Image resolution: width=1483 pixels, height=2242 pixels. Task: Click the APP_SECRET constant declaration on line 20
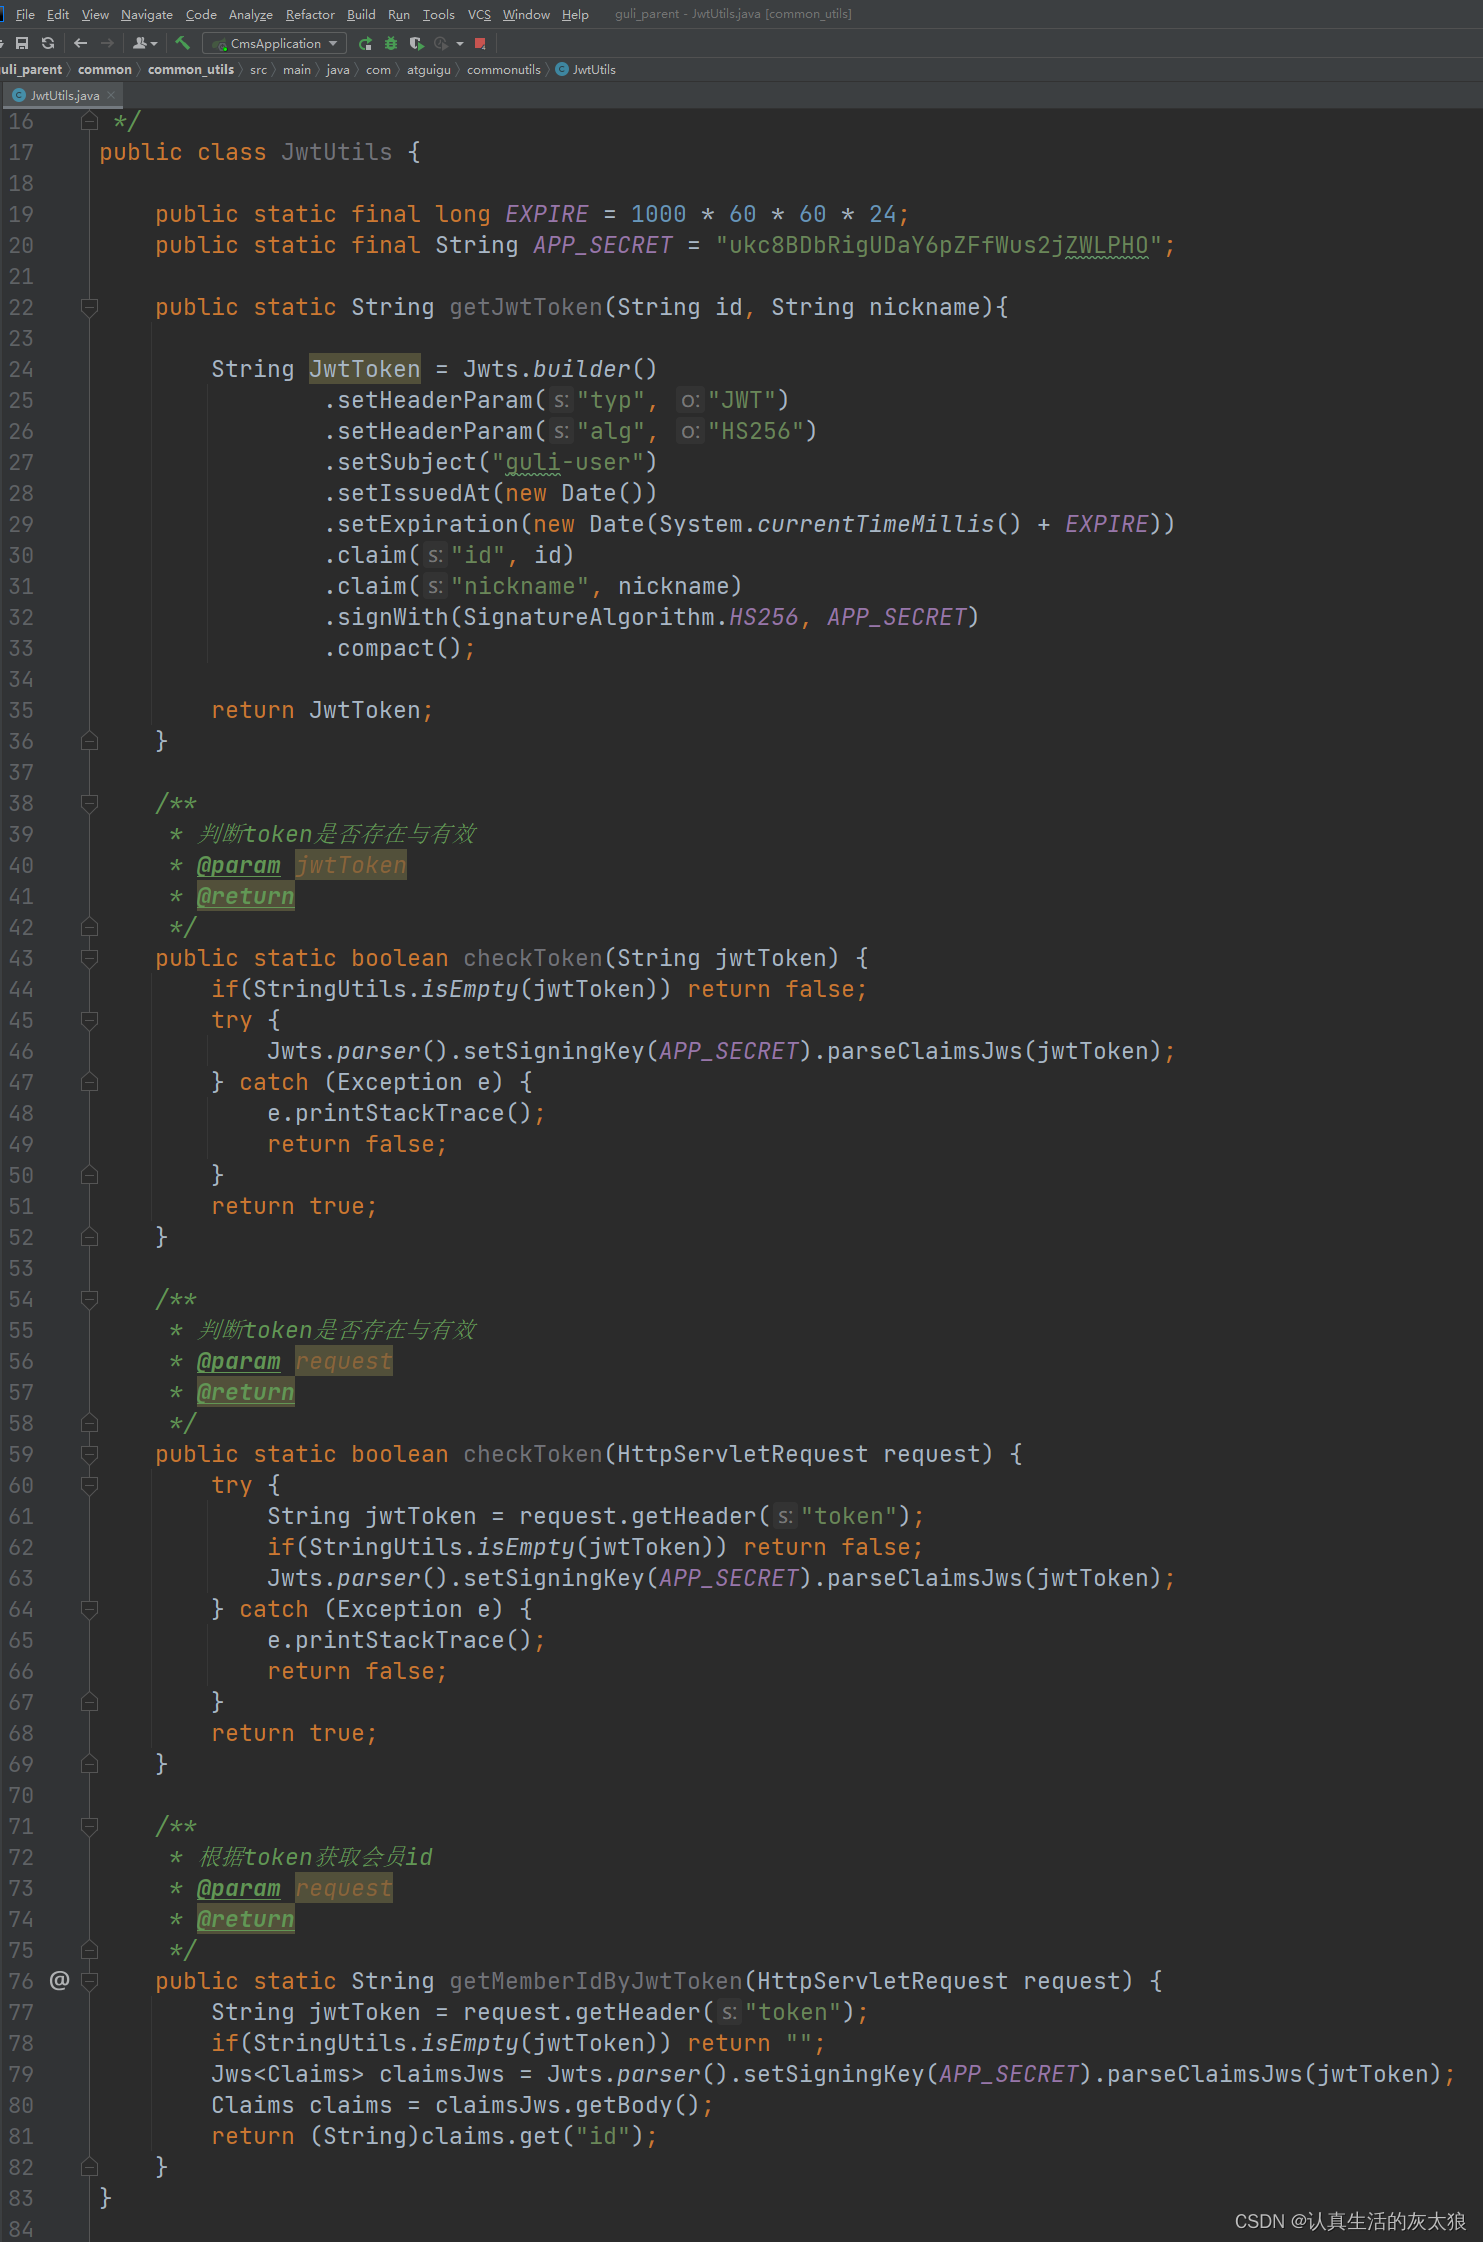coord(603,245)
